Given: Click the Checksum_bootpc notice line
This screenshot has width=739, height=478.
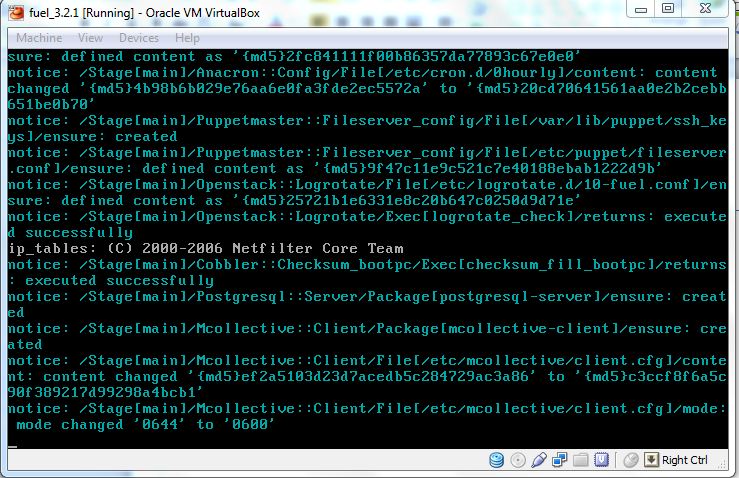Looking at the screenshot, I should (x=367, y=272).
